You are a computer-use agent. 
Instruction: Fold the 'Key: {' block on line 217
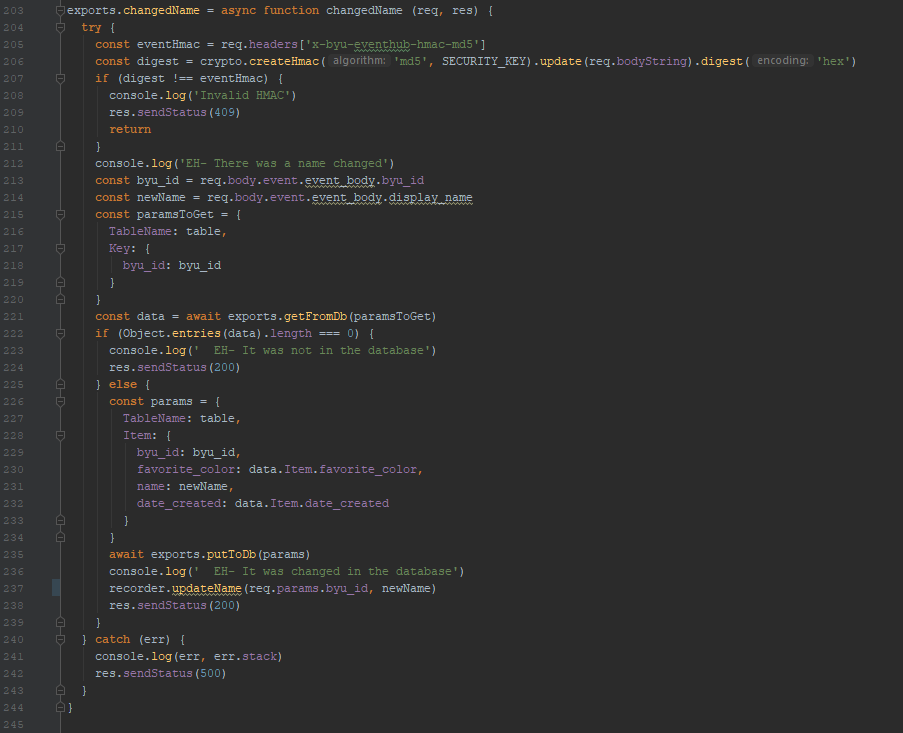(60, 248)
